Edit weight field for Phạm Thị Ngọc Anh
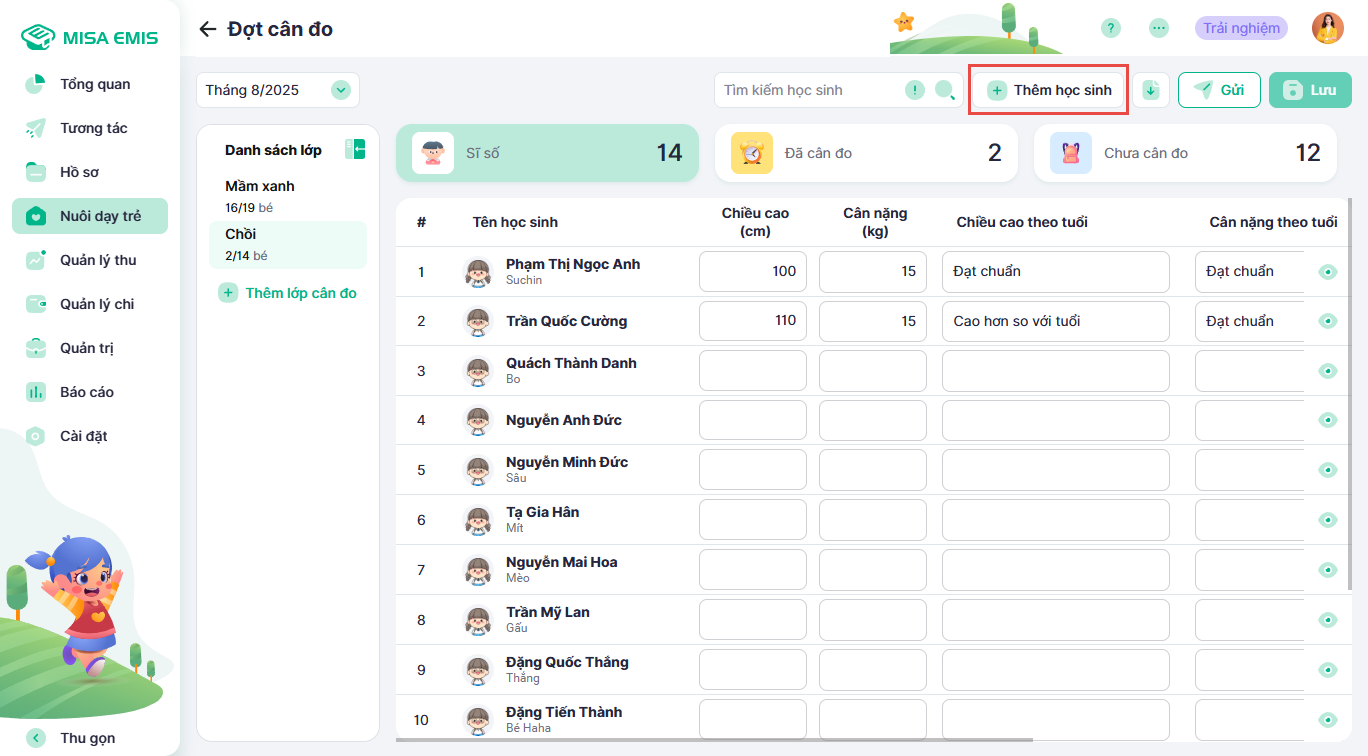 point(873,271)
